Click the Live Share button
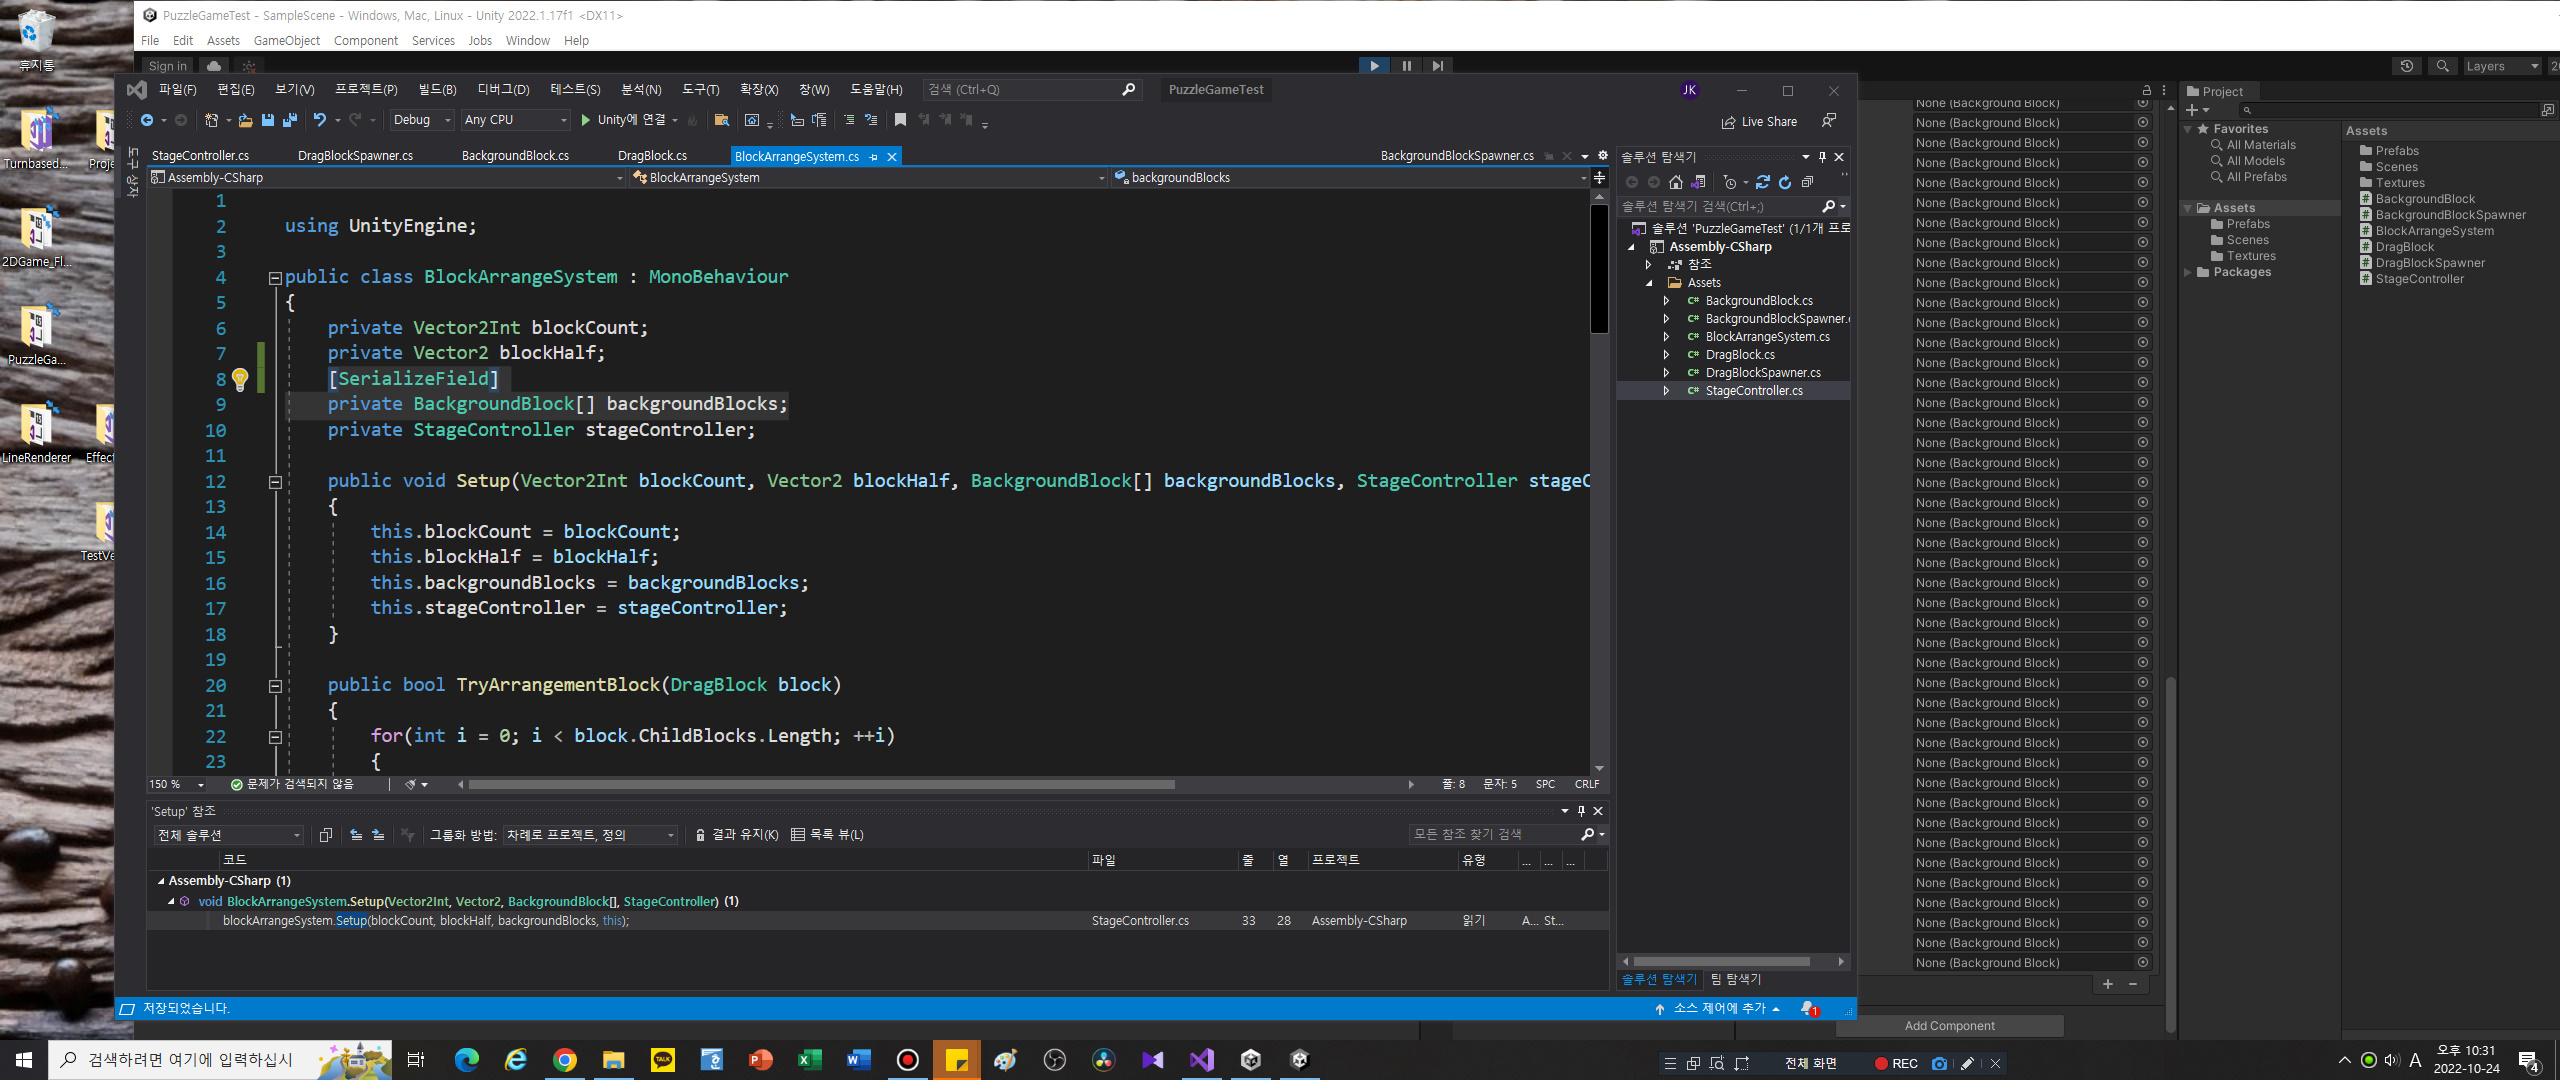 coord(1759,122)
